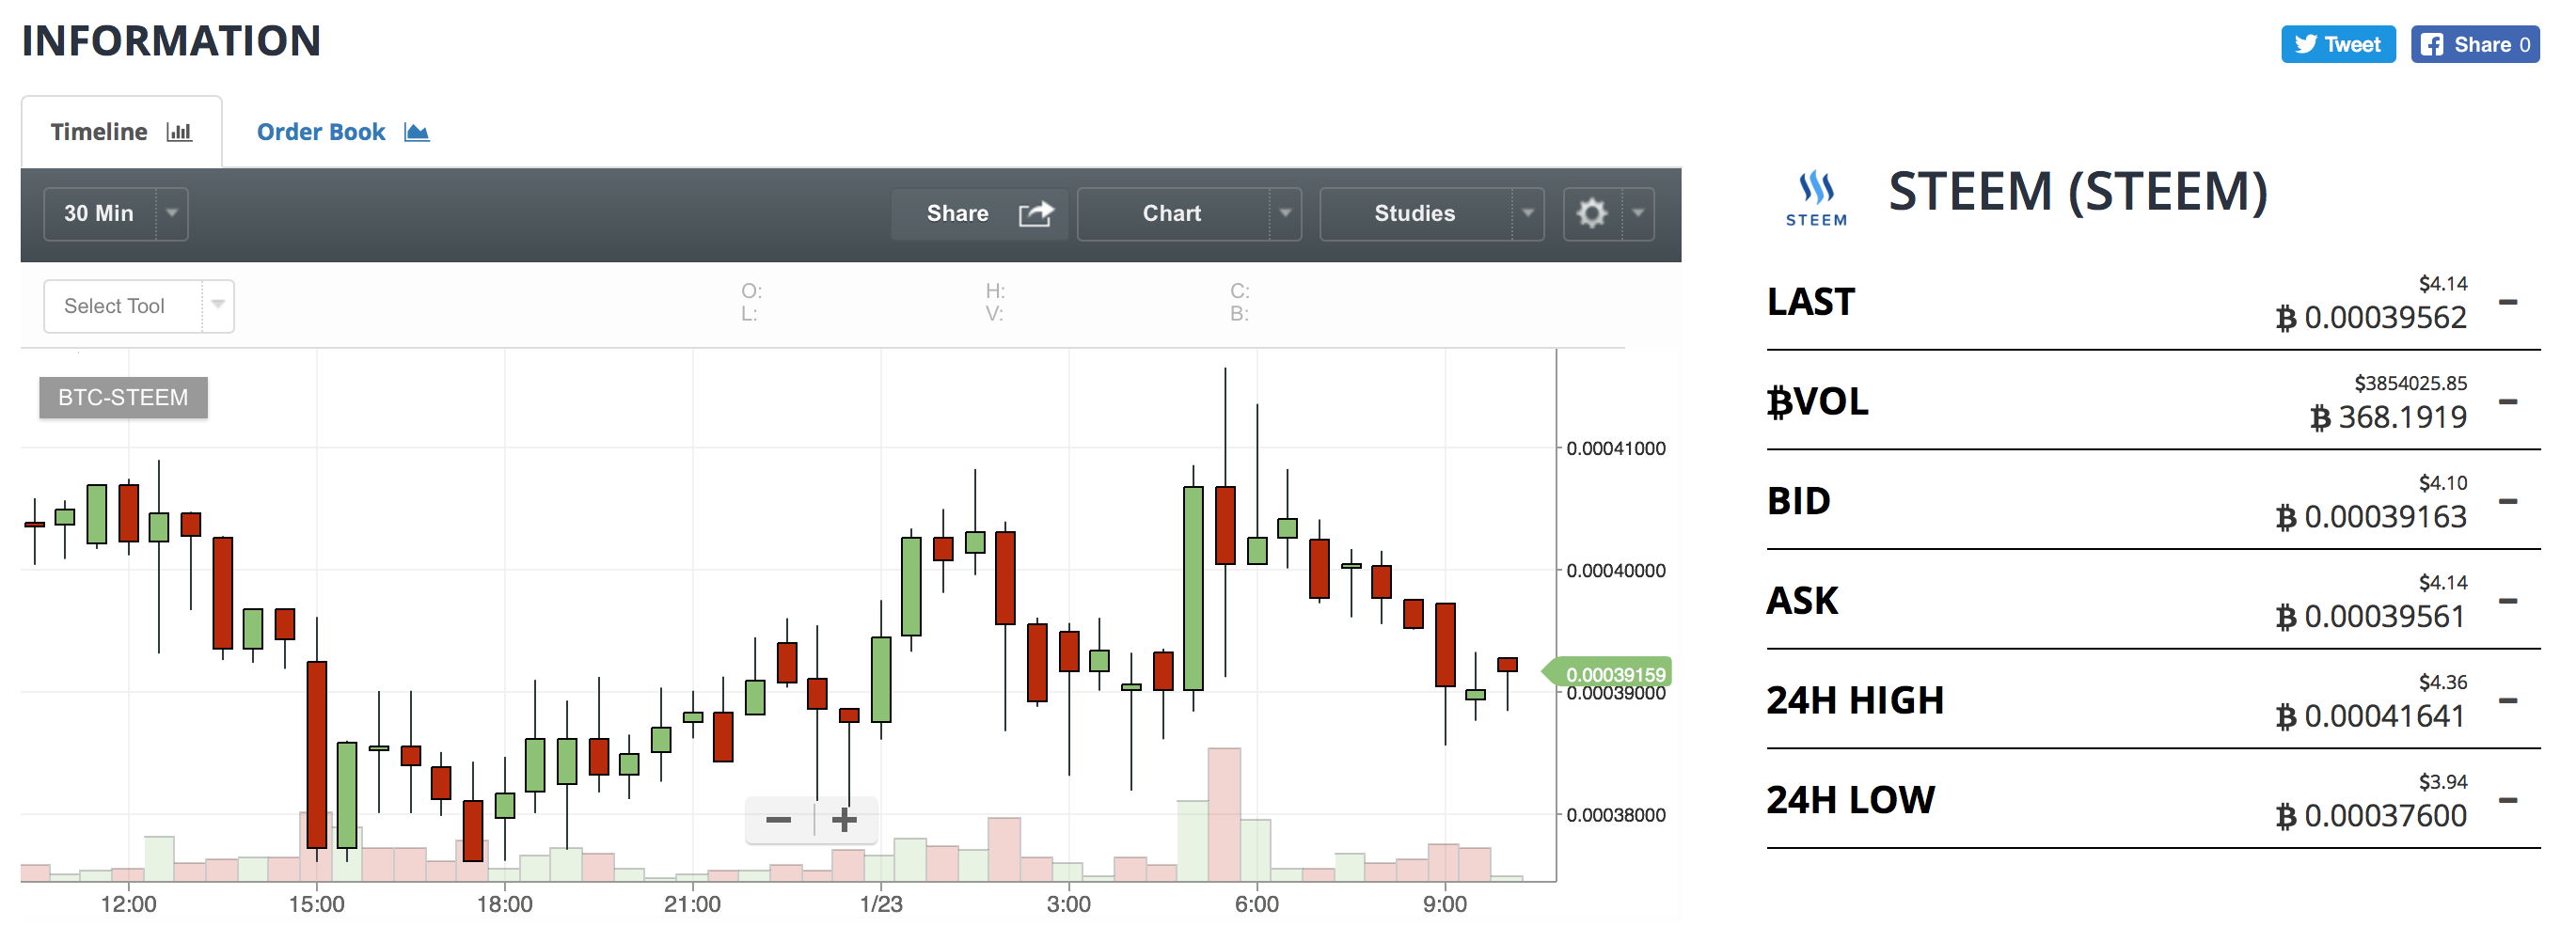Click the $3854025.85 volume figure
The image size is (2576, 942).
pyautogui.click(x=2410, y=383)
